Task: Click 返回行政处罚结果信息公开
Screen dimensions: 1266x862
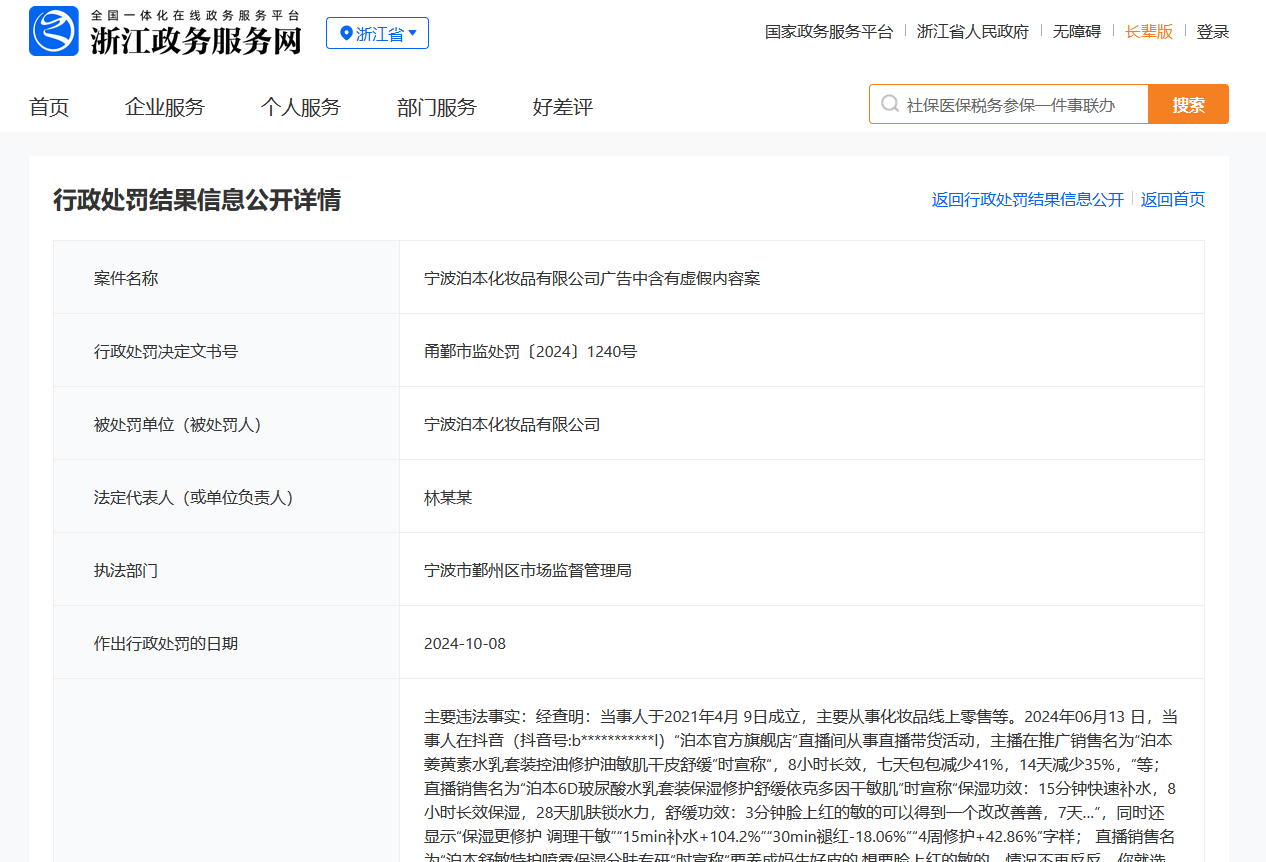Action: [1026, 200]
